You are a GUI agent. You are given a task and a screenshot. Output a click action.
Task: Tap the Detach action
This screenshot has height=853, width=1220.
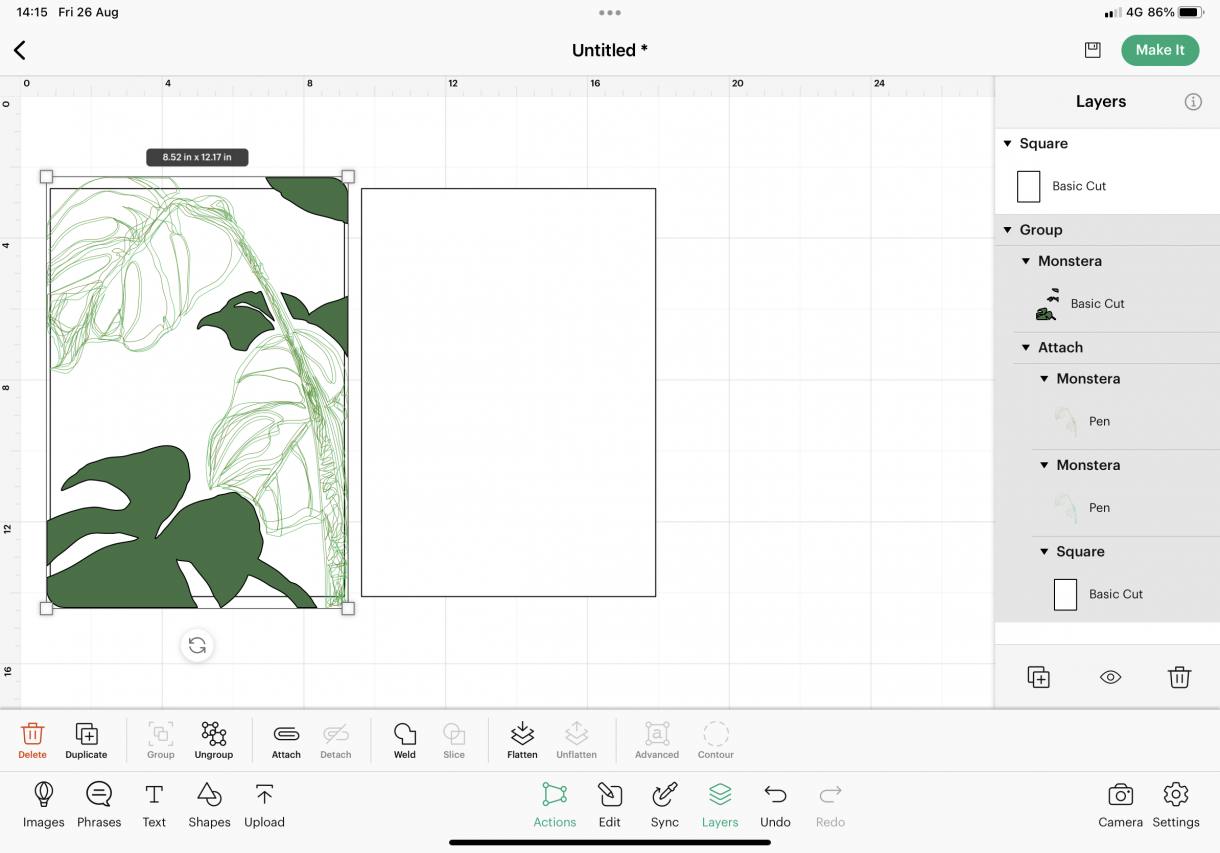336,741
